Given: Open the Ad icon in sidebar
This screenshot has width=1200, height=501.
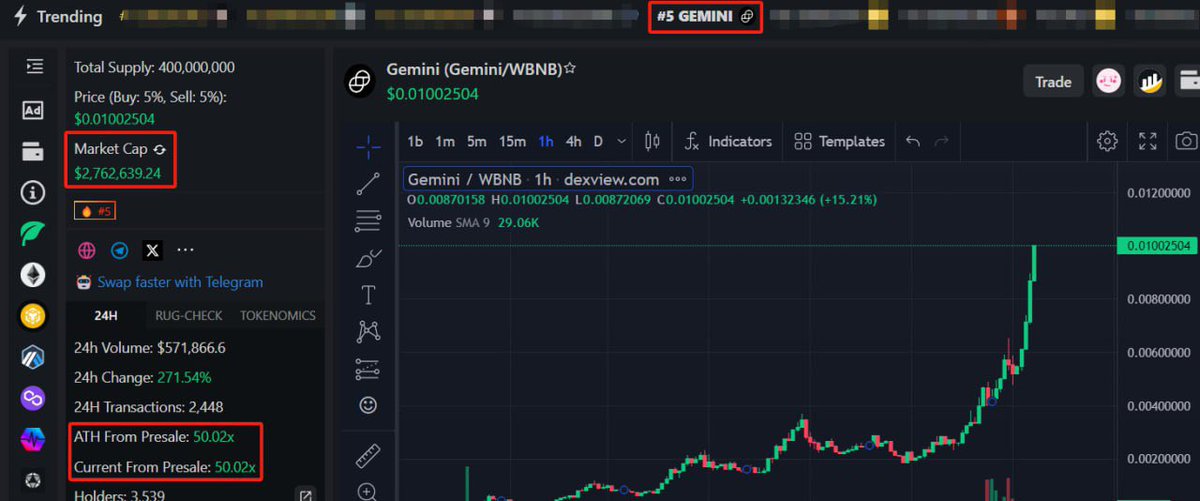Looking at the screenshot, I should click(x=34, y=110).
